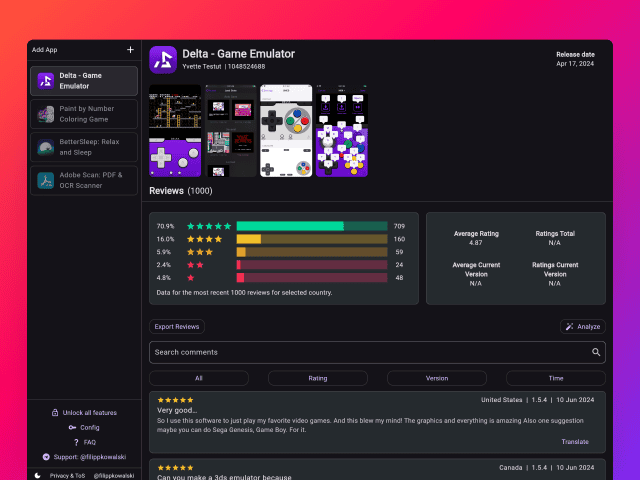Select Delta - Game Emulator in the app list
640x480 pixels.
tap(84, 80)
